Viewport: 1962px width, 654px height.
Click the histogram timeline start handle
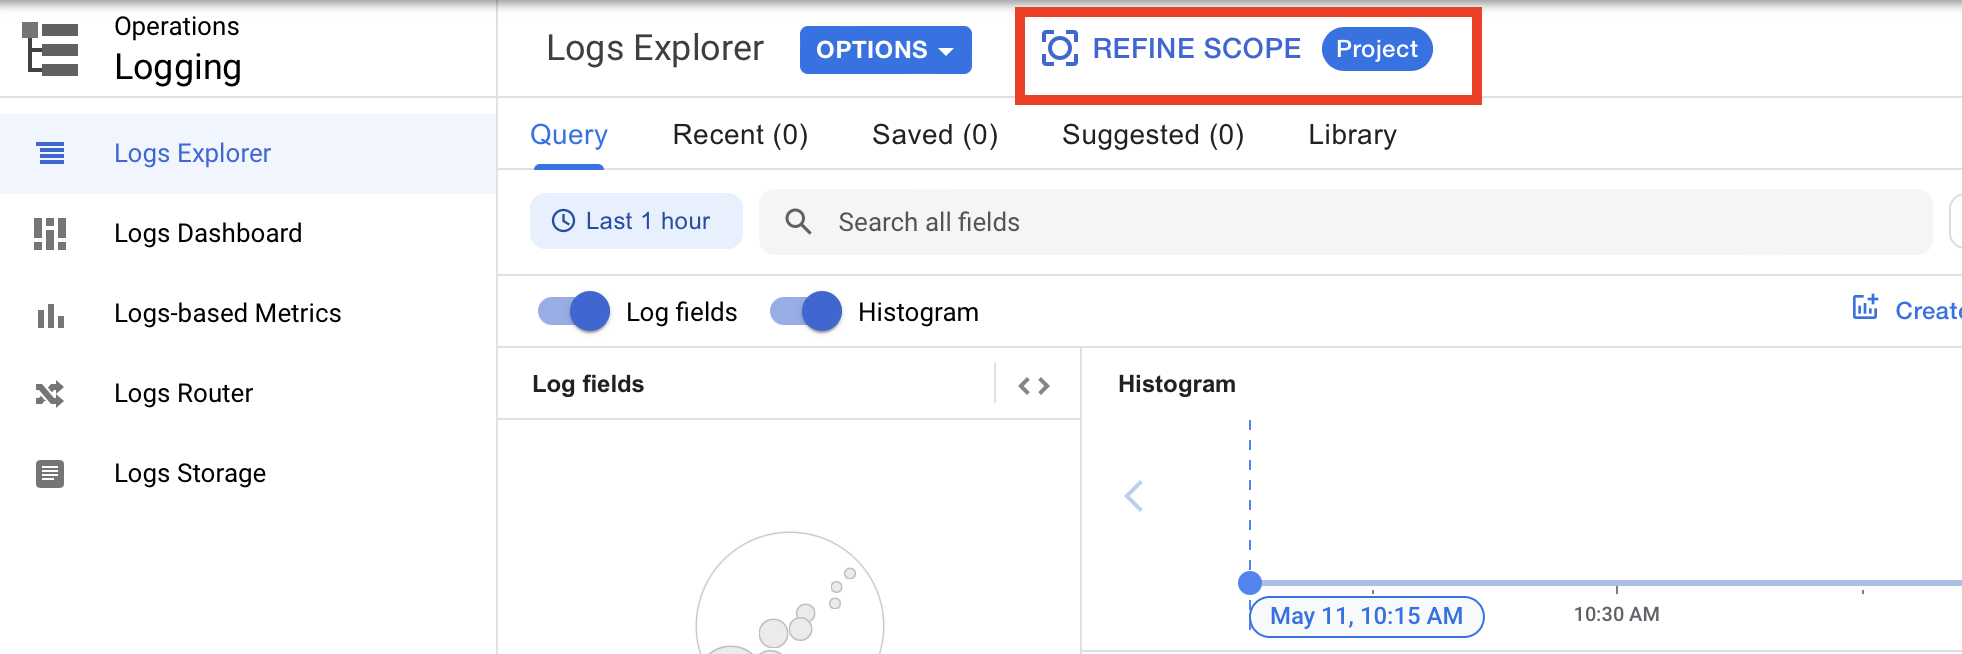1249,583
